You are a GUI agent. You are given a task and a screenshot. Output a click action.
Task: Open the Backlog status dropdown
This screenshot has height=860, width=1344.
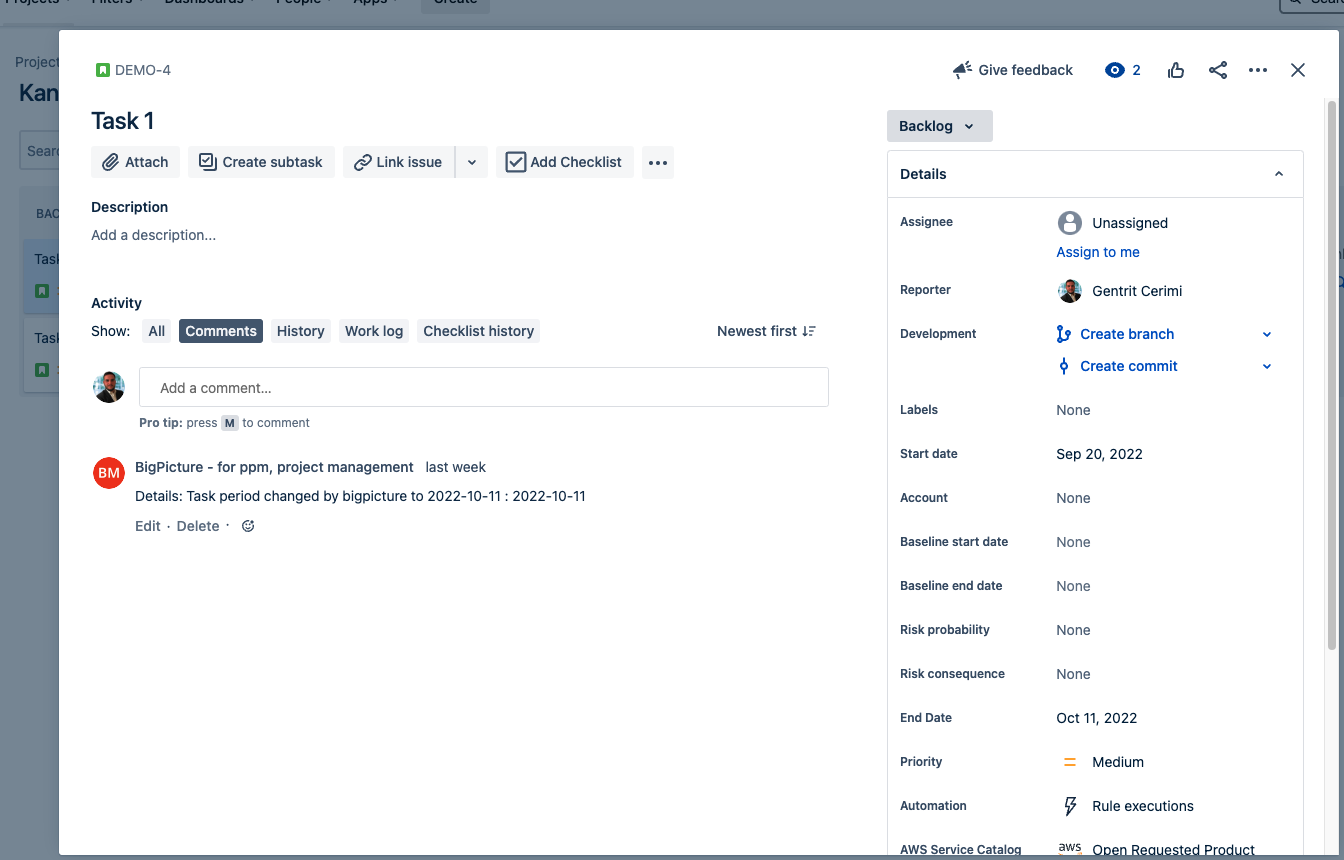[x=939, y=126]
